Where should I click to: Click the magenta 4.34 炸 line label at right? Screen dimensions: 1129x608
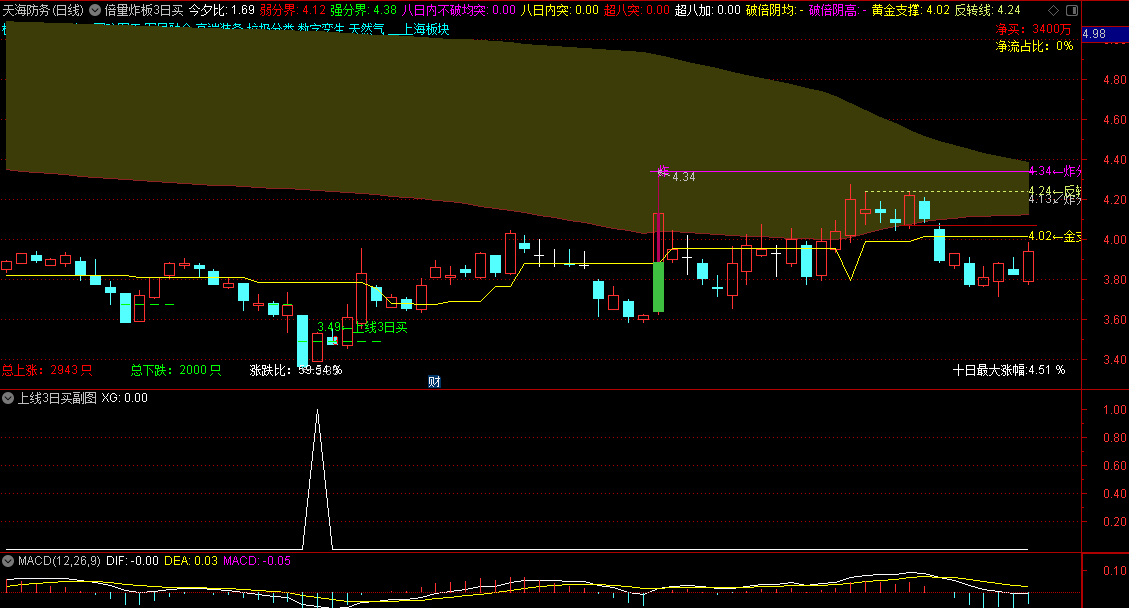1054,171
